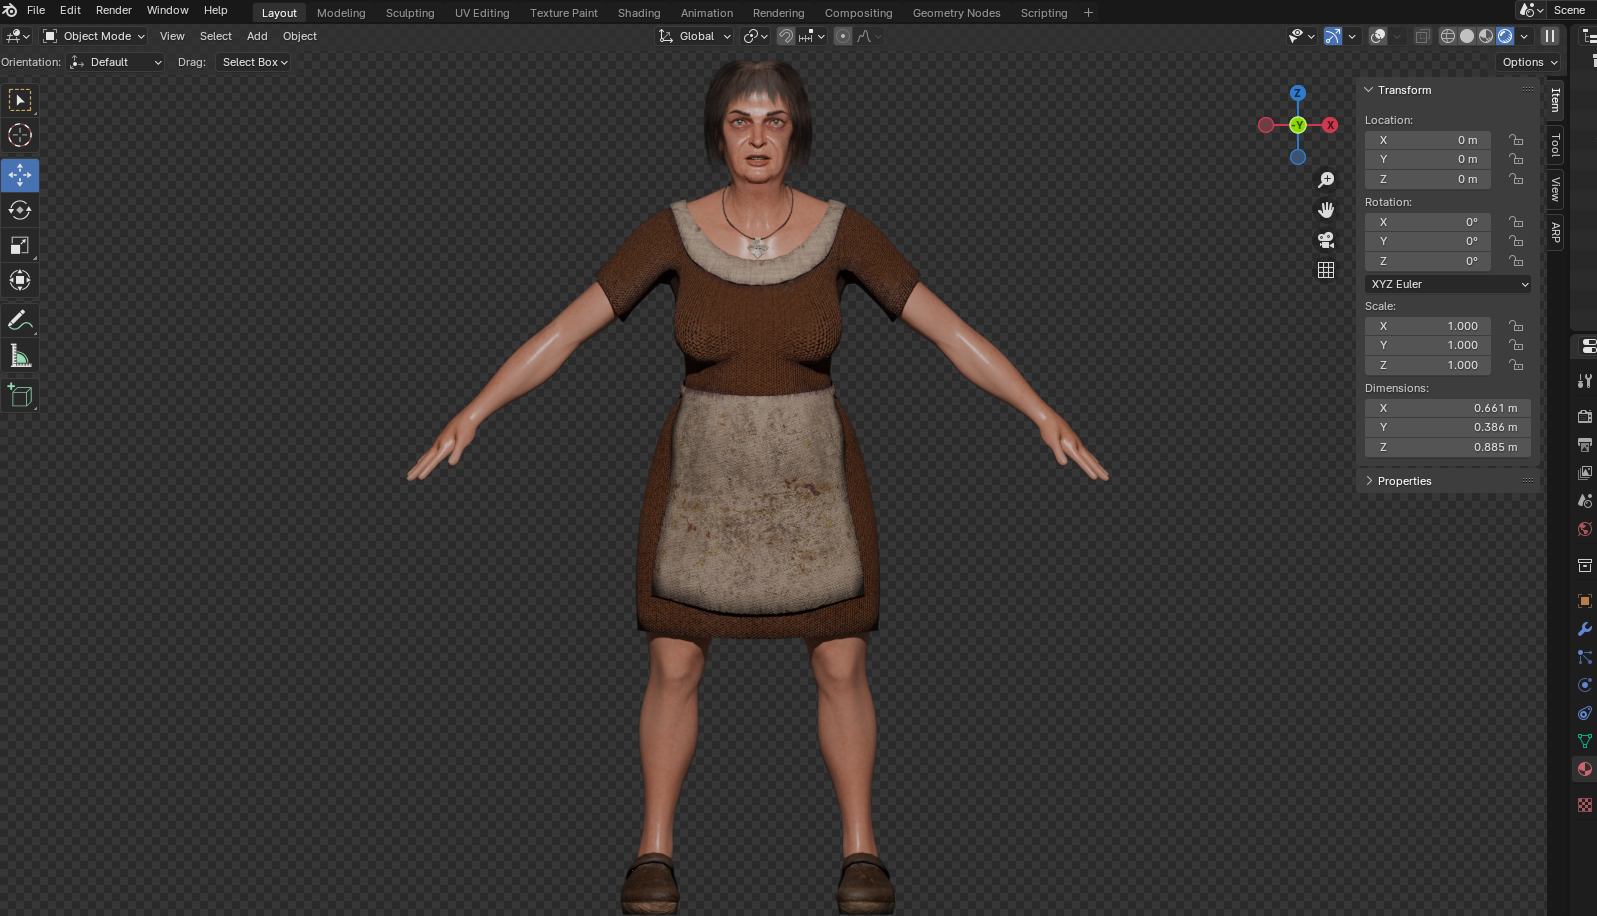Toggle camera view with camera icon

pyautogui.click(x=1326, y=240)
